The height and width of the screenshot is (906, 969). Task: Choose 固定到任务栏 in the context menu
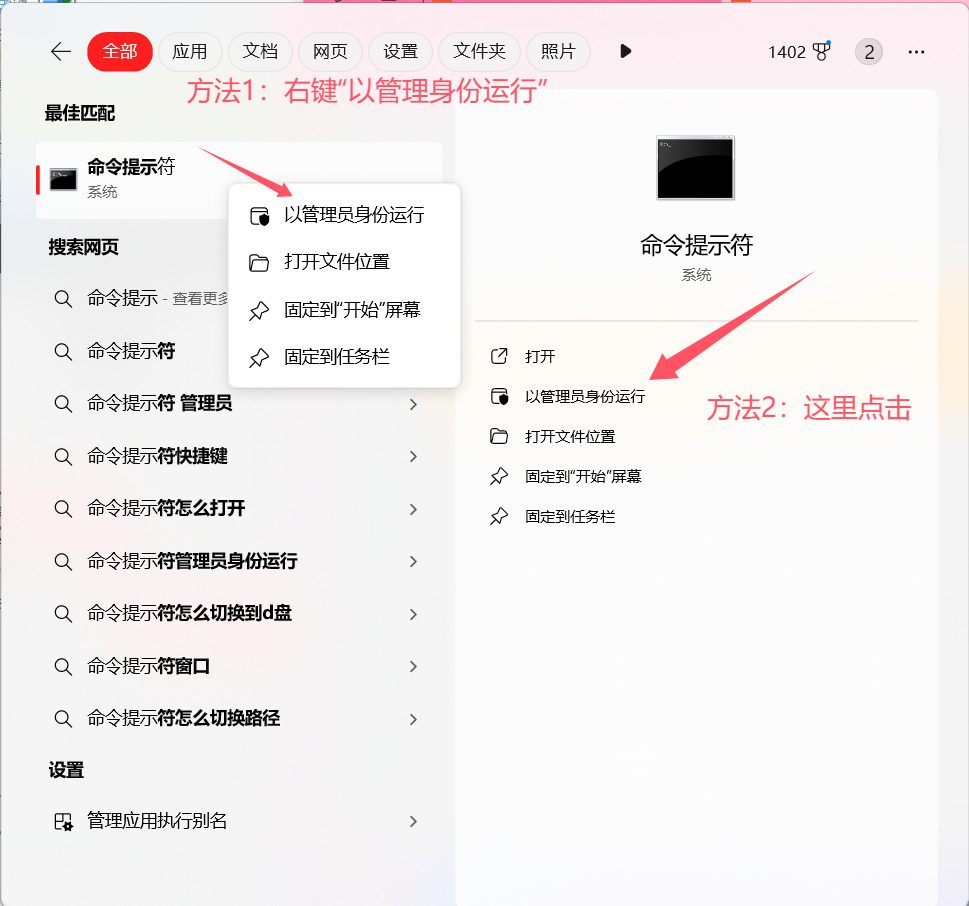click(344, 357)
